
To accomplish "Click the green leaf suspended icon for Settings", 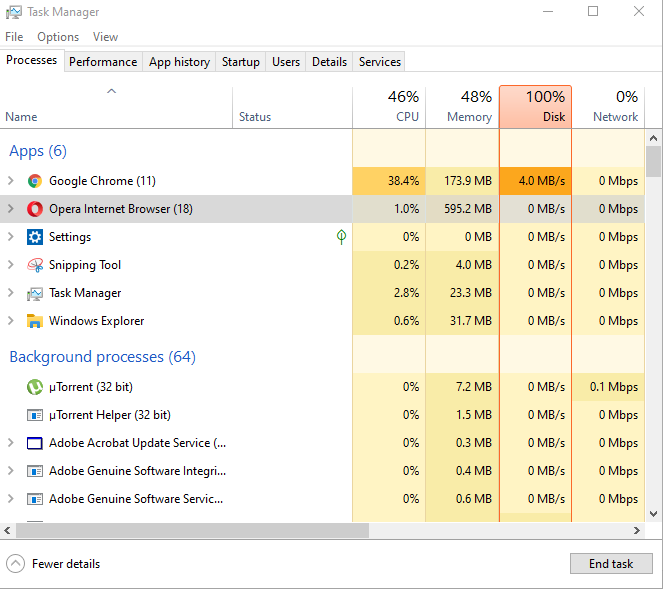I will (341, 237).
